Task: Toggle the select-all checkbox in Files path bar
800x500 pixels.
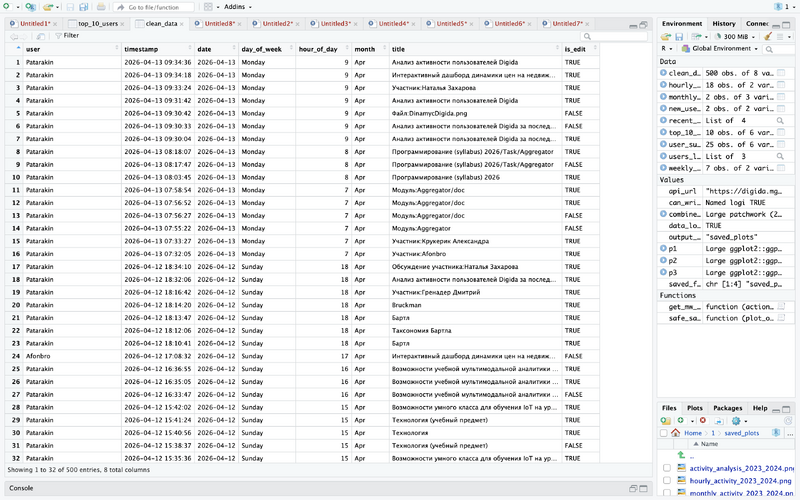Action: tap(664, 433)
